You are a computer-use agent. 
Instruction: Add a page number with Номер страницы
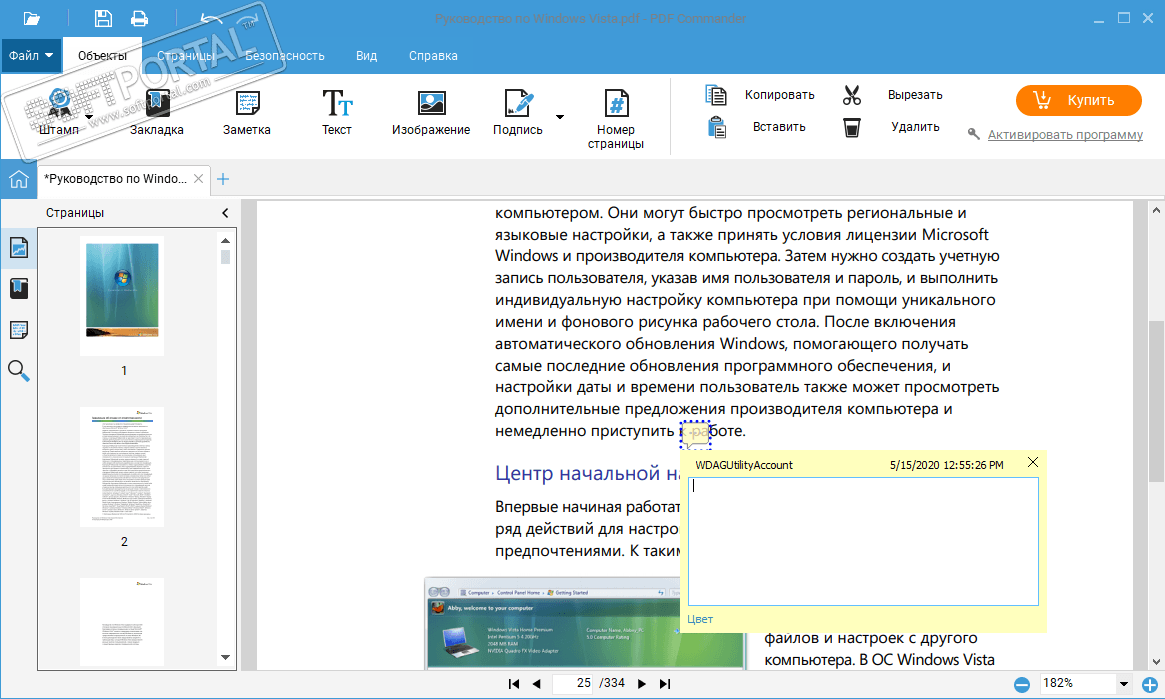coord(616,119)
